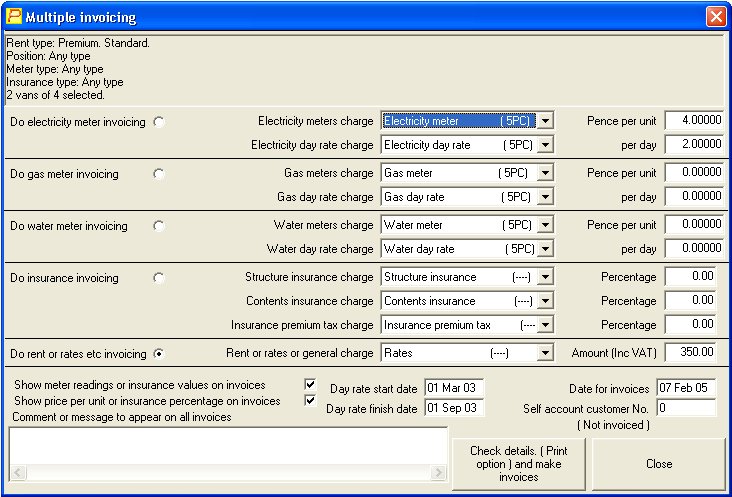Click the Self account customer No. field

[x=686, y=408]
